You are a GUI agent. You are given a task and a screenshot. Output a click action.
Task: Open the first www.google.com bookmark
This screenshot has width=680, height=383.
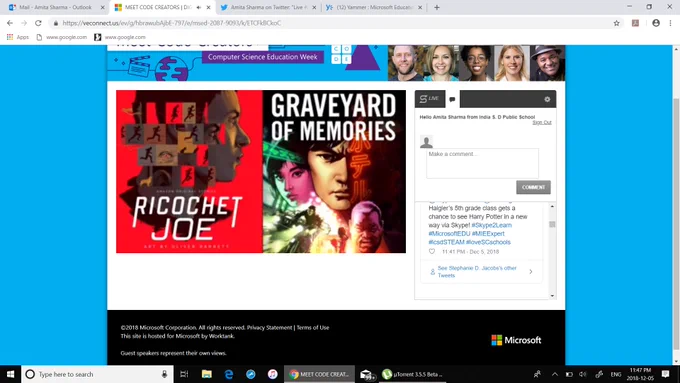click(62, 37)
